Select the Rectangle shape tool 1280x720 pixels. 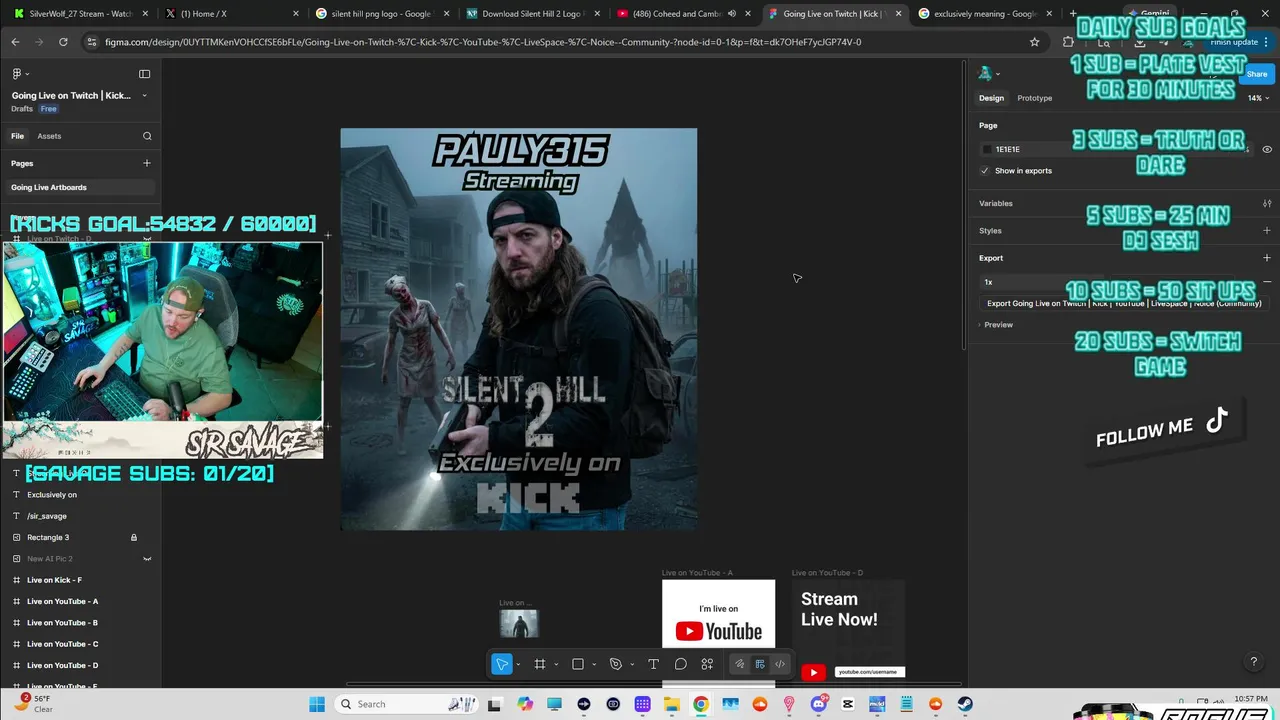click(x=578, y=664)
